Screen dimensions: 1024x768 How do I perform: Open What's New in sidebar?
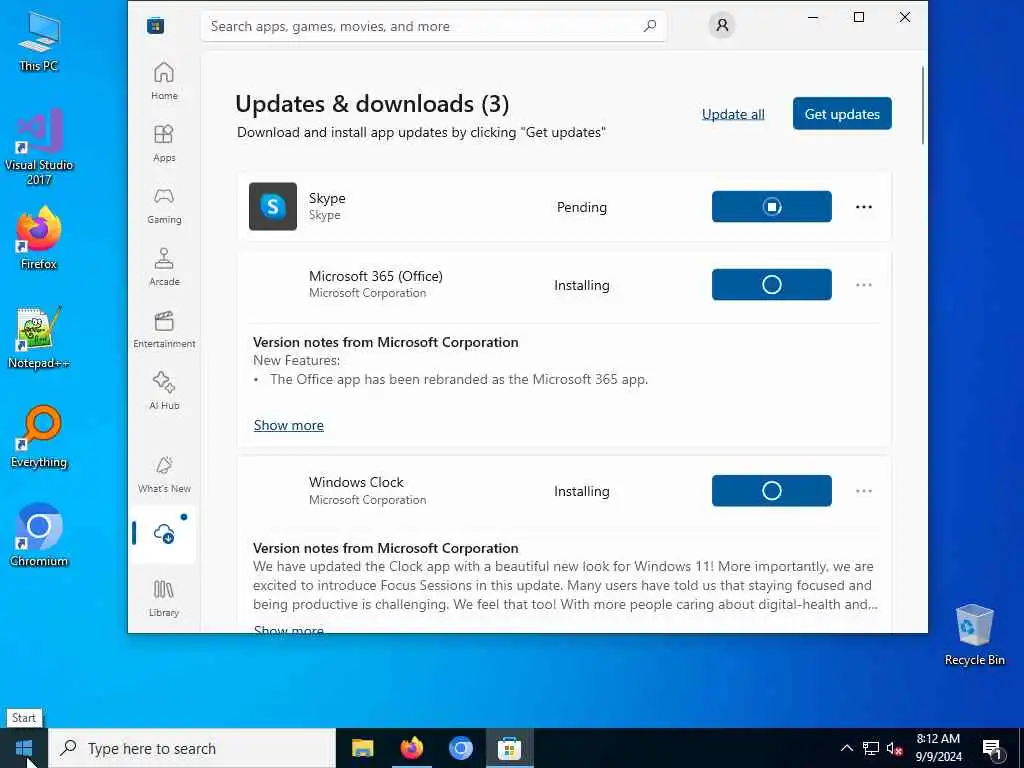click(164, 474)
